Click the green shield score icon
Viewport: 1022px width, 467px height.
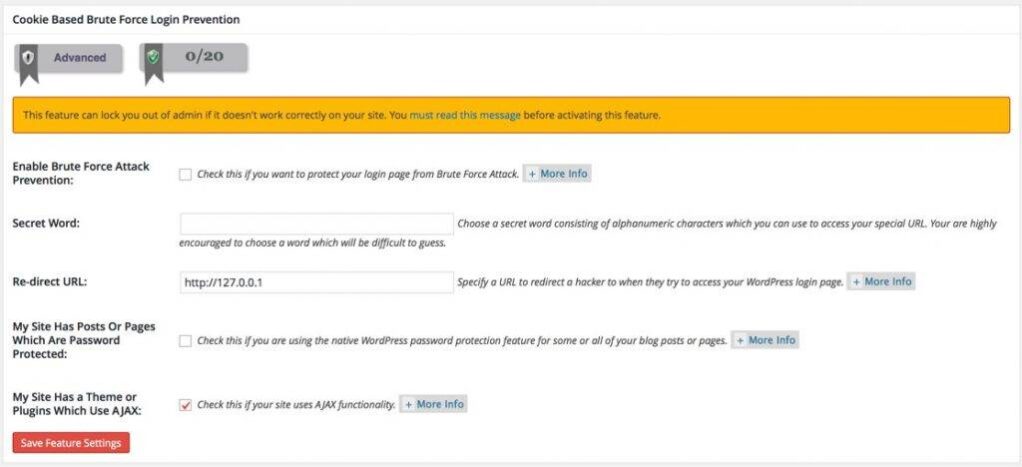(154, 58)
